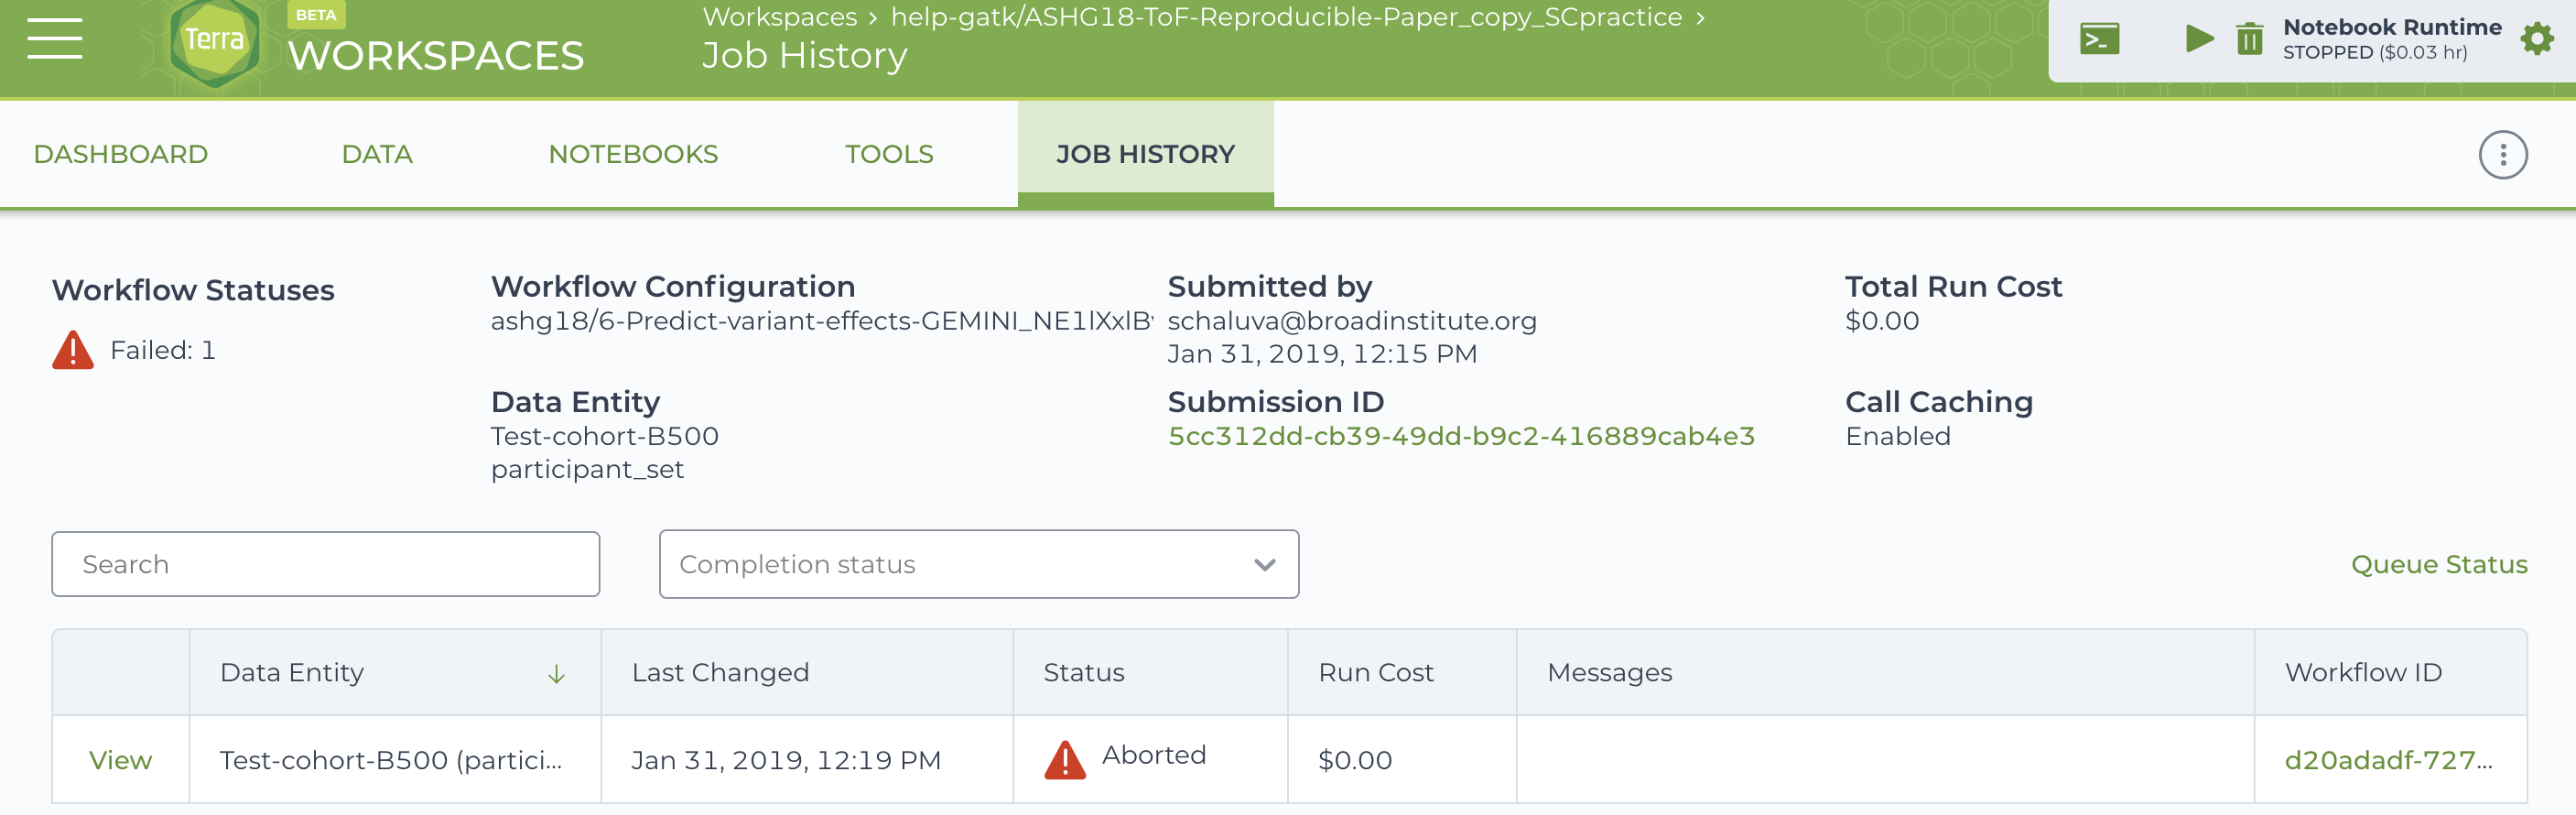Open Queue Status link
The width and height of the screenshot is (2576, 815).
[2438, 564]
